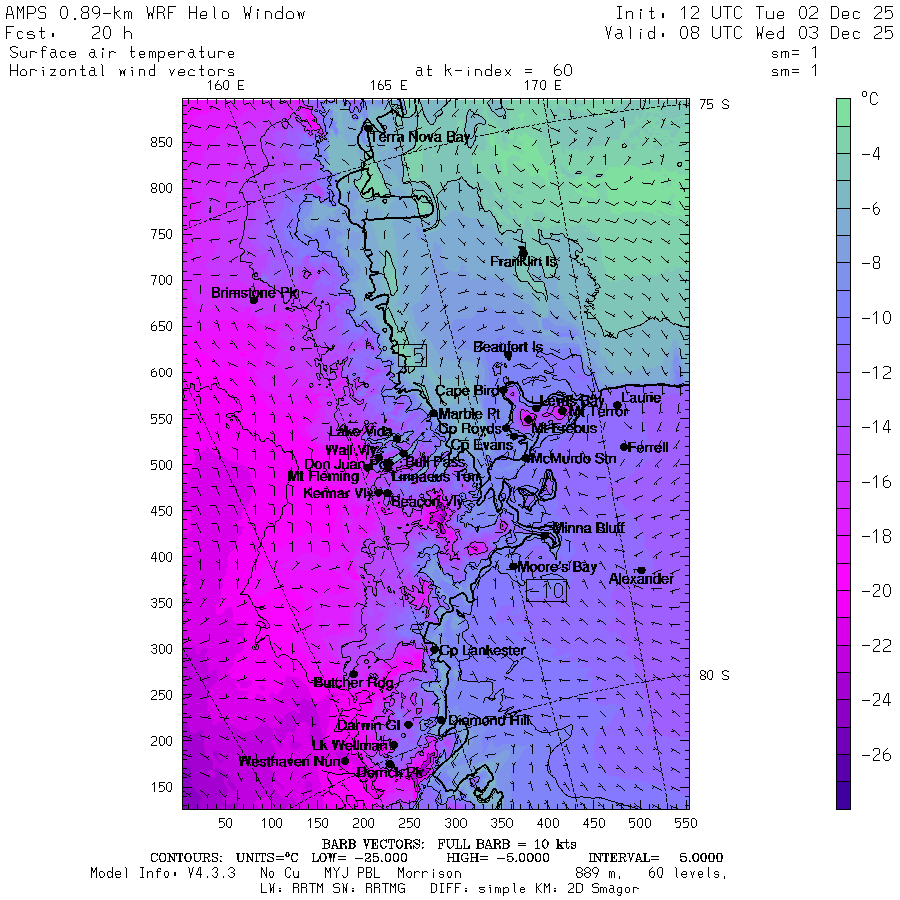Click the "80 S" latitude label
Viewport: 900px width, 900px height.
[714, 675]
